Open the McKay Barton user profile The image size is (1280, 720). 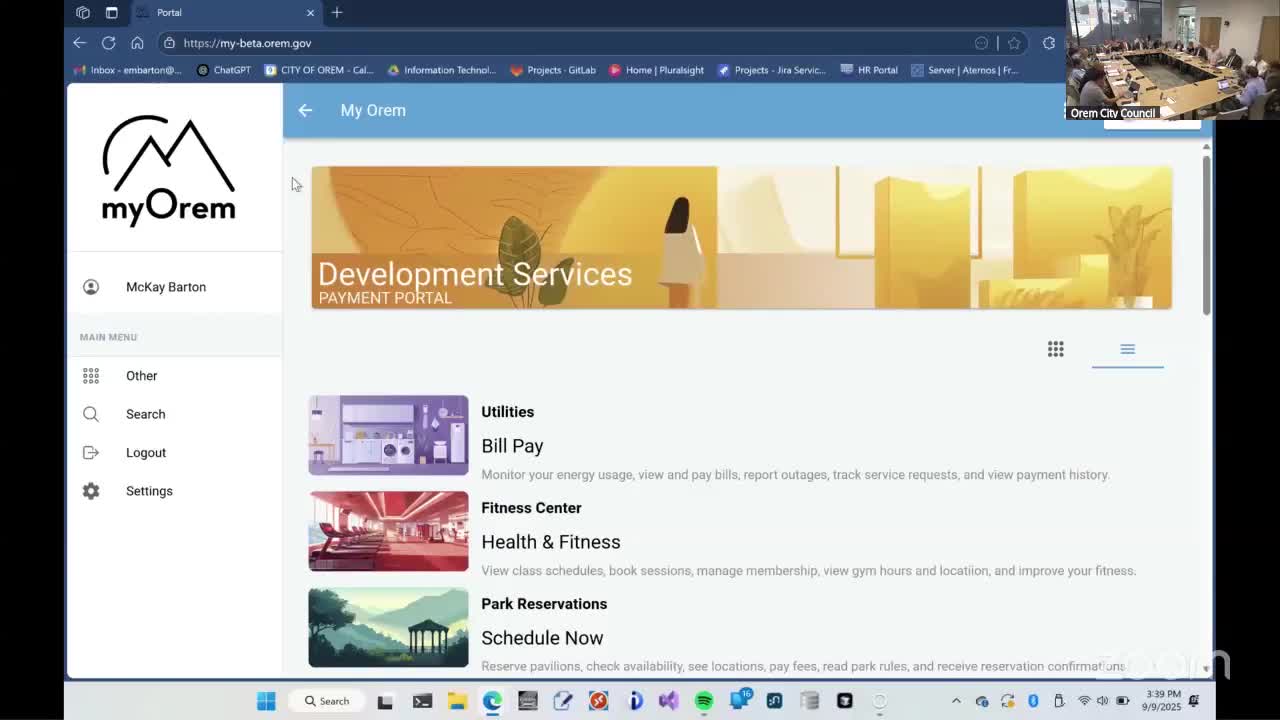tap(165, 287)
